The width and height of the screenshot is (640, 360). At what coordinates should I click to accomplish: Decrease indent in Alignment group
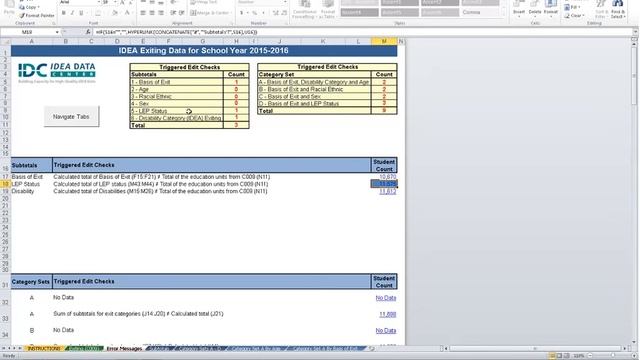173,13
